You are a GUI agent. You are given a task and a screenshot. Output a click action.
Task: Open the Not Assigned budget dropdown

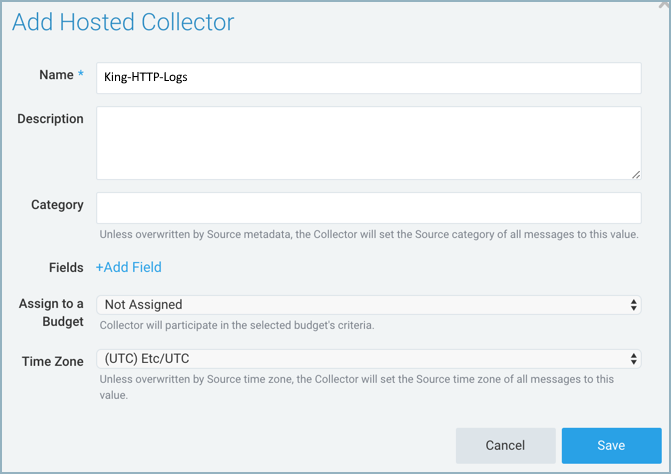368,305
